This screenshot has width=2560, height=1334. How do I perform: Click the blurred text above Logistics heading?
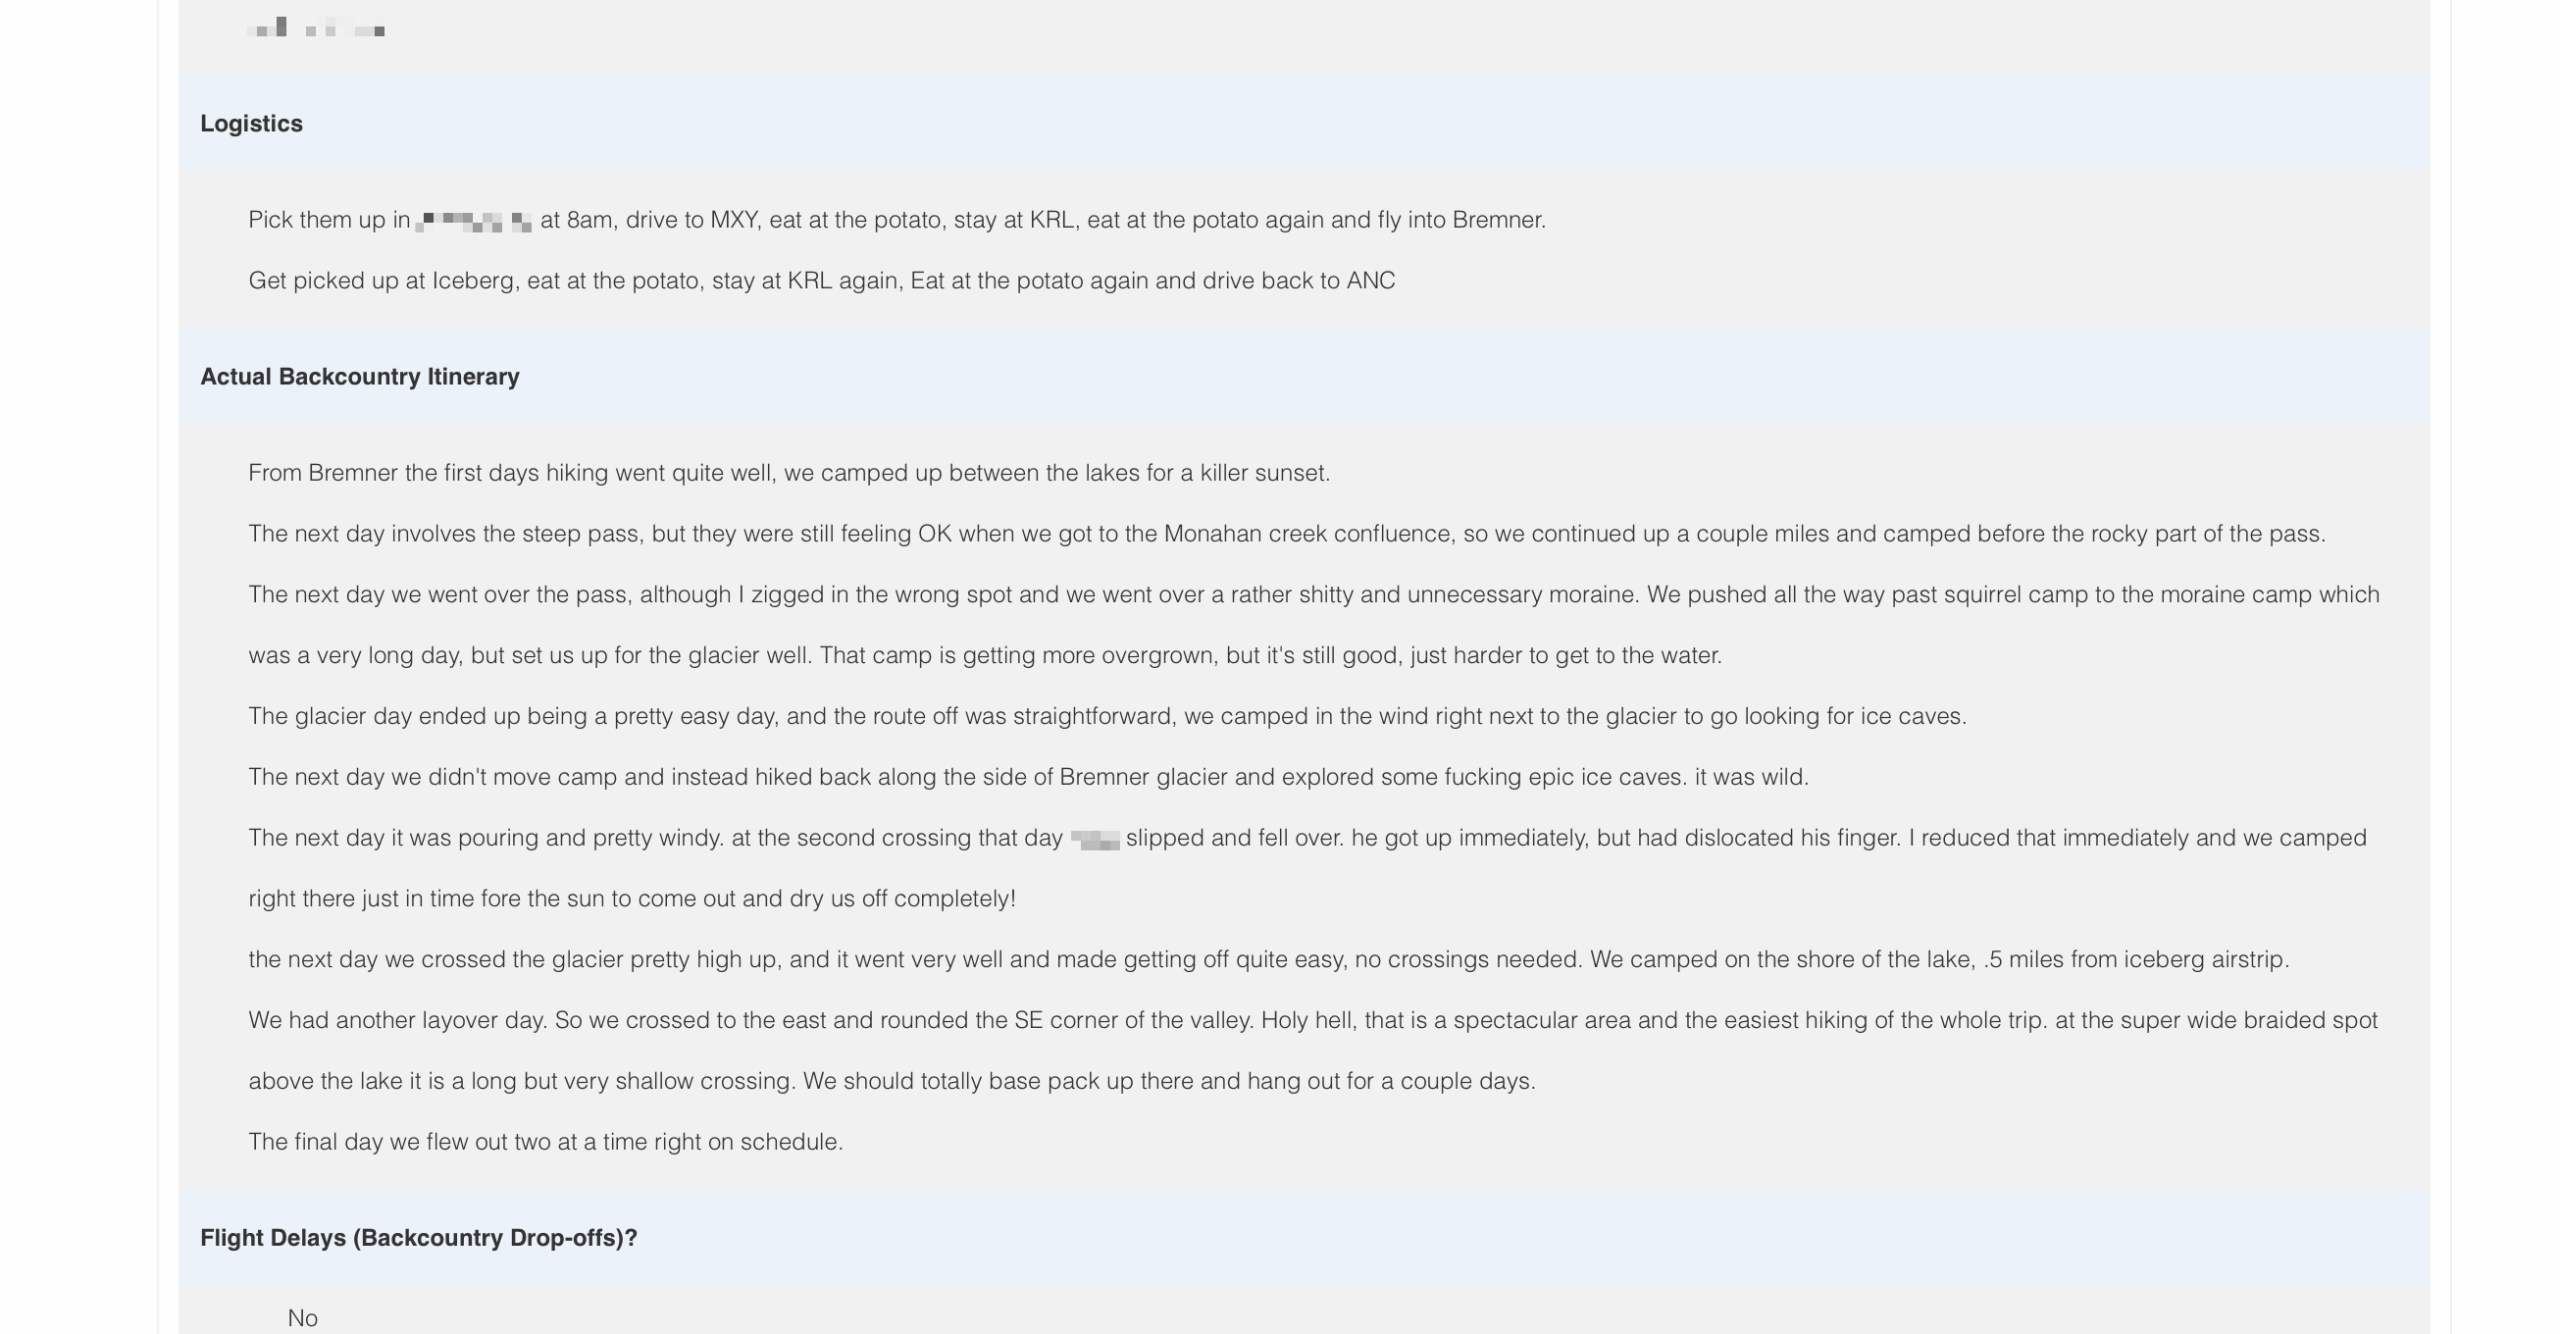[316, 29]
